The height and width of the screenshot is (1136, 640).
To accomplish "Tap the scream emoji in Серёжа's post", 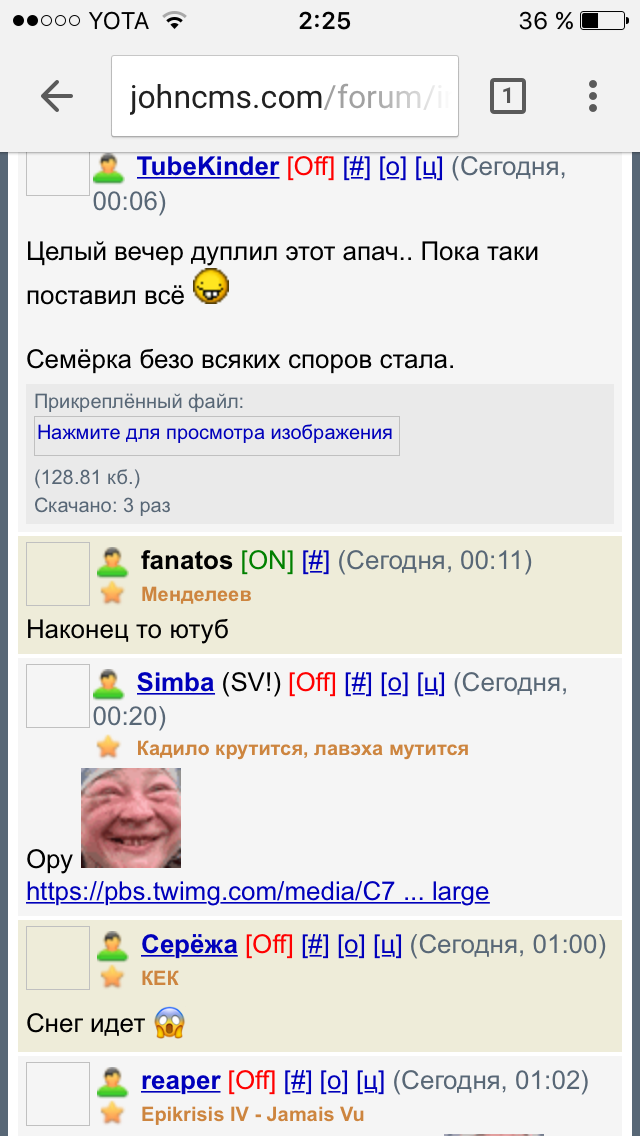I will point(170,1023).
